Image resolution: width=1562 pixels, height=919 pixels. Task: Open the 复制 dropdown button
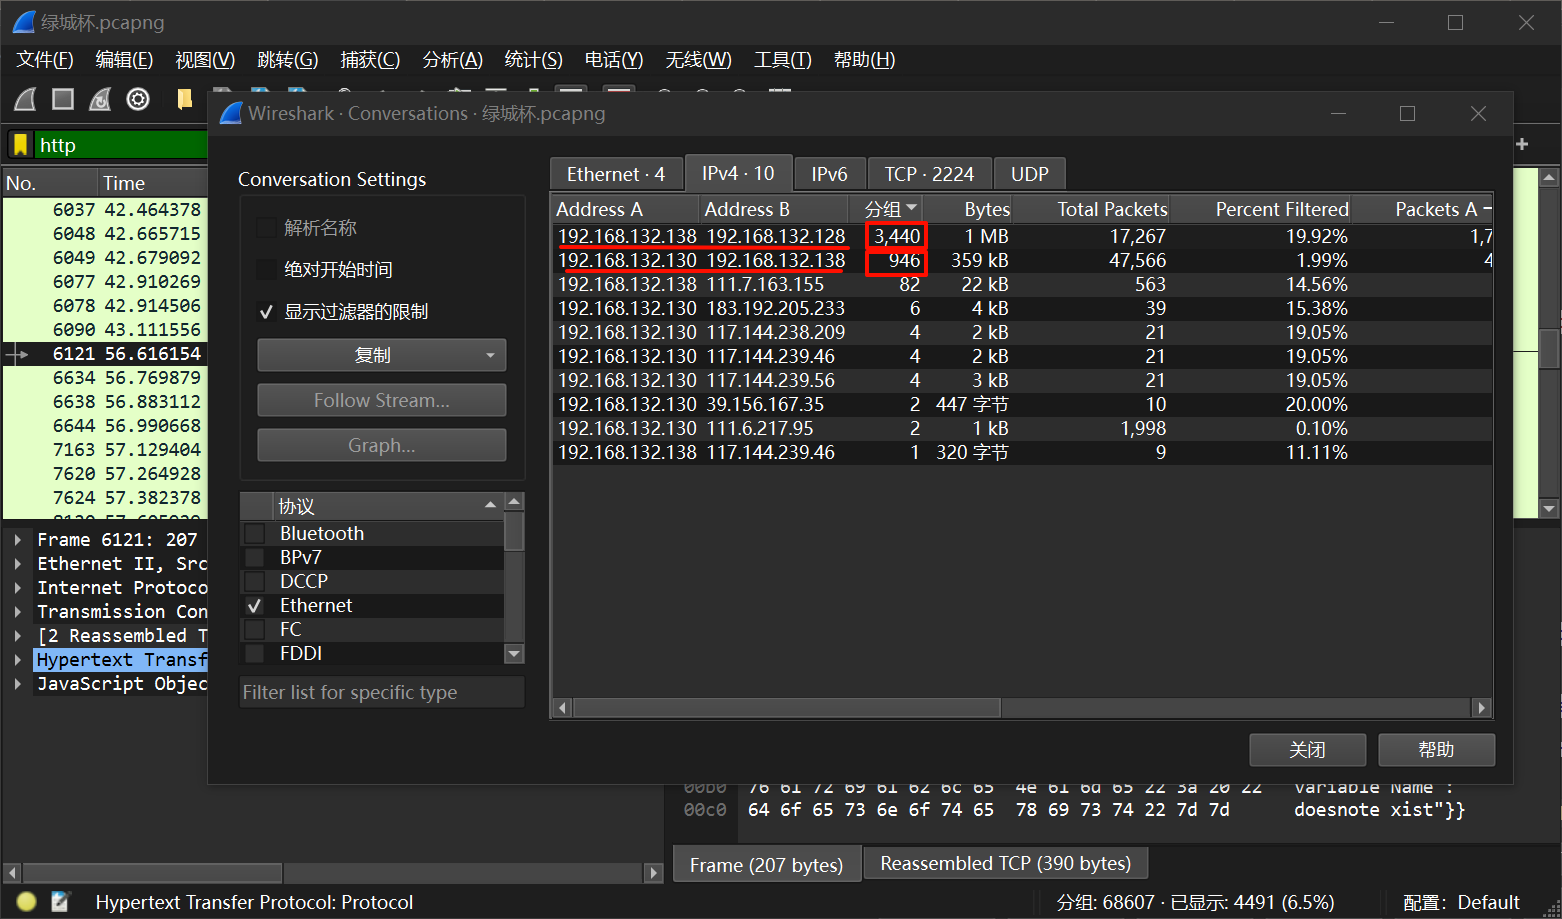click(381, 355)
